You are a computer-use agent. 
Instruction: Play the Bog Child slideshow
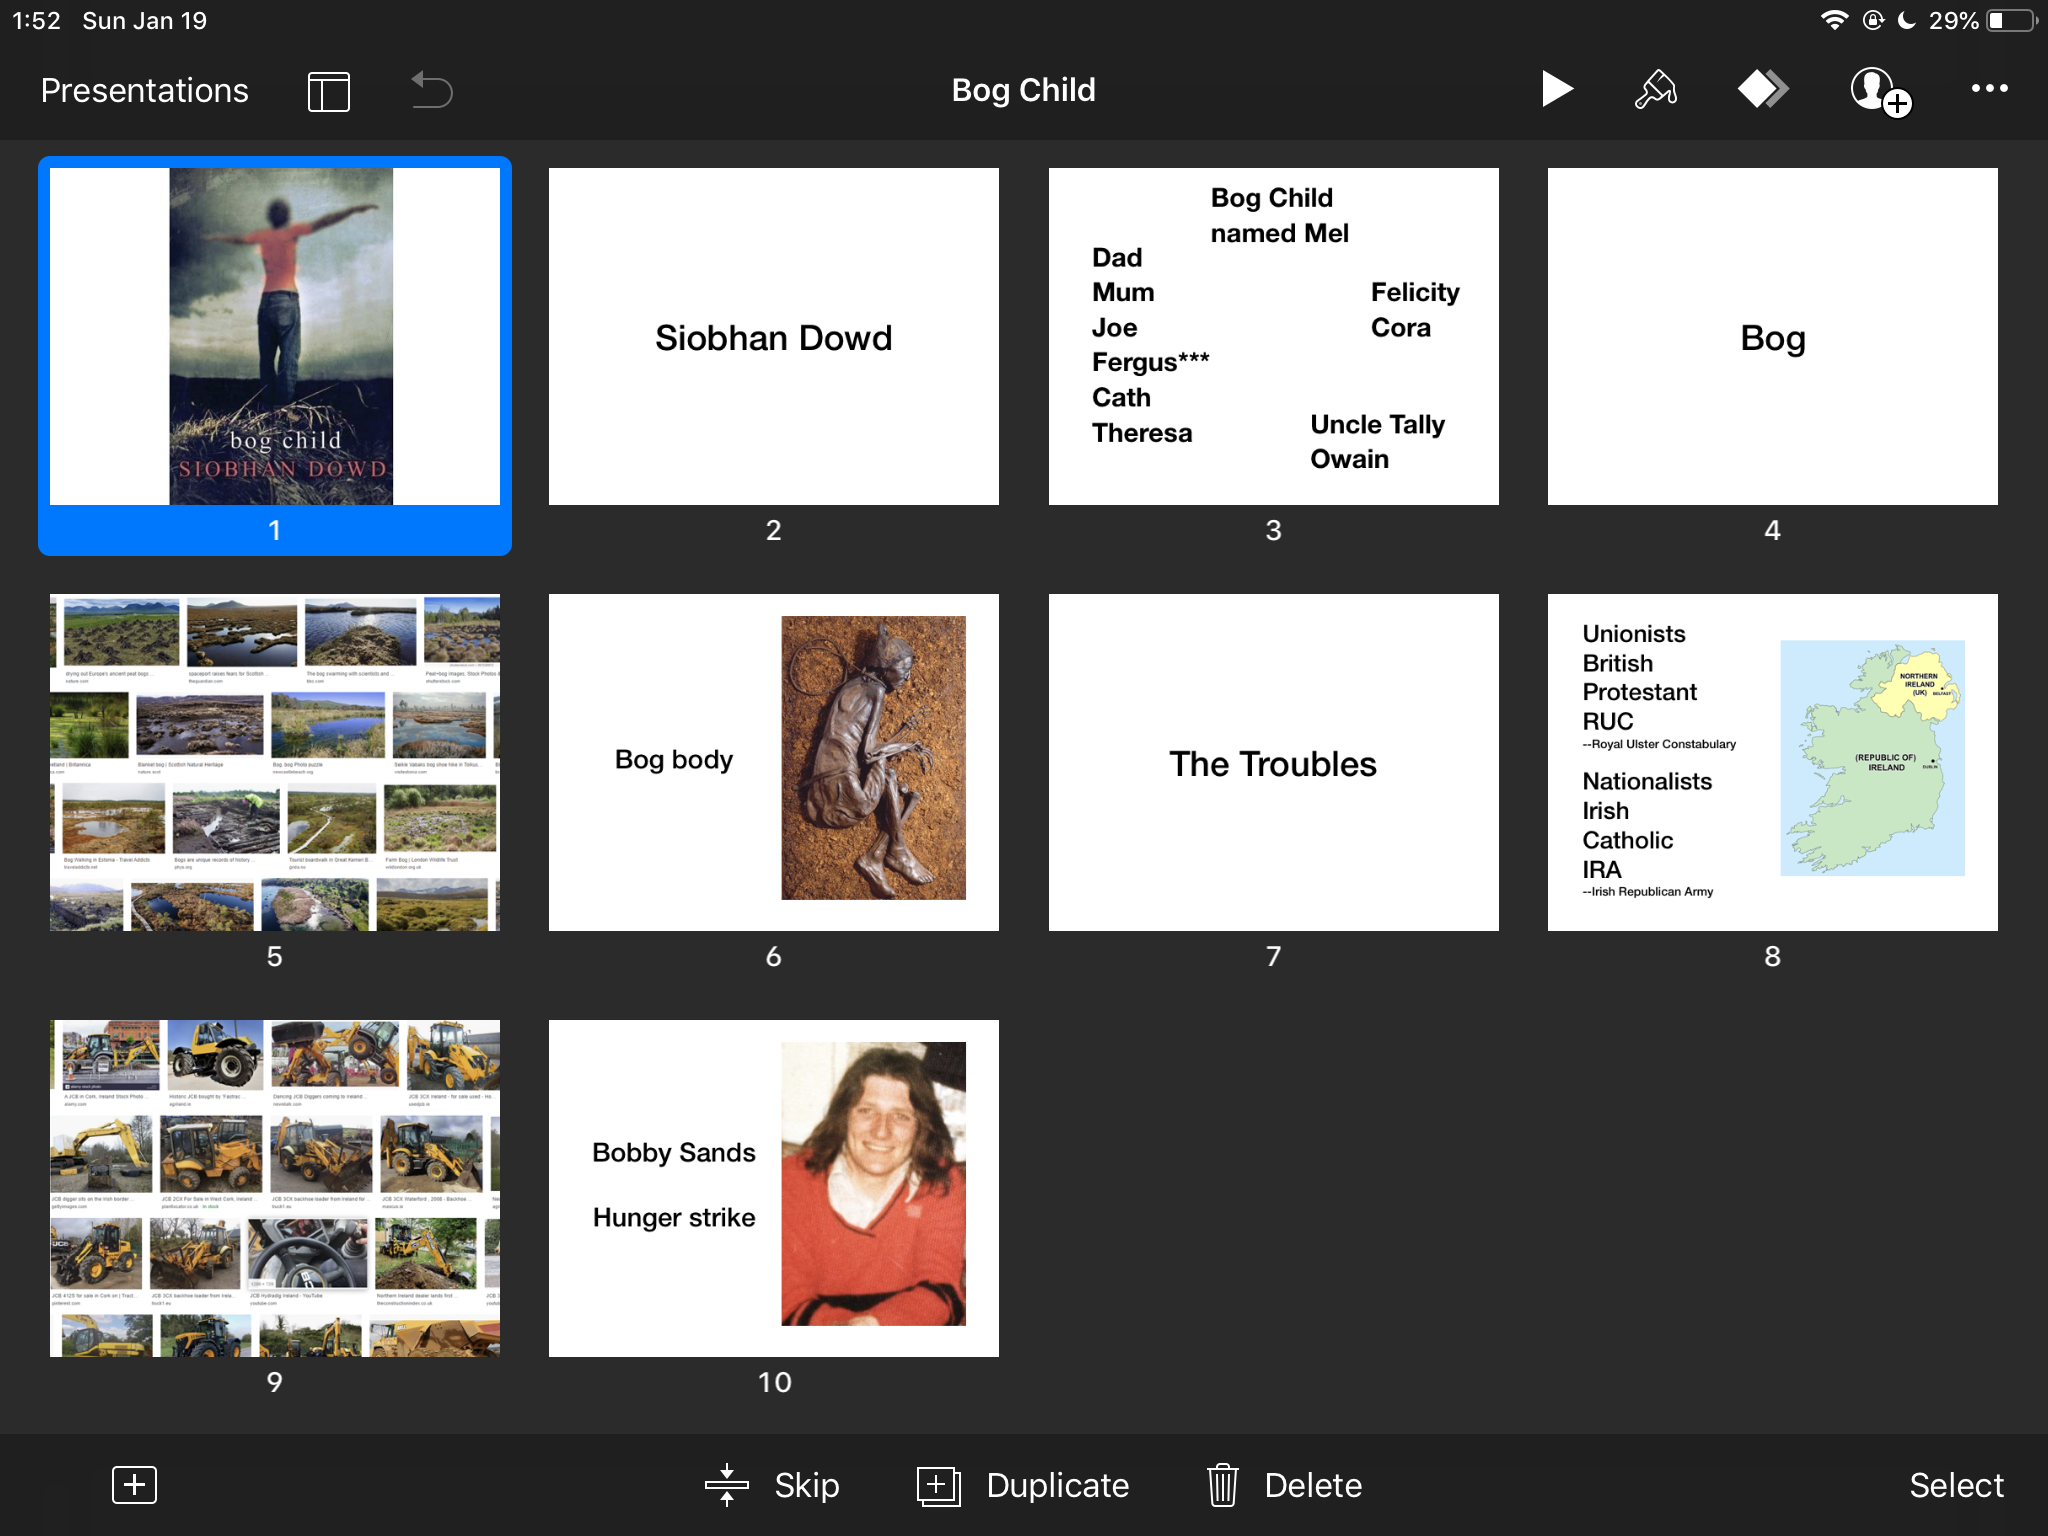click(1557, 89)
